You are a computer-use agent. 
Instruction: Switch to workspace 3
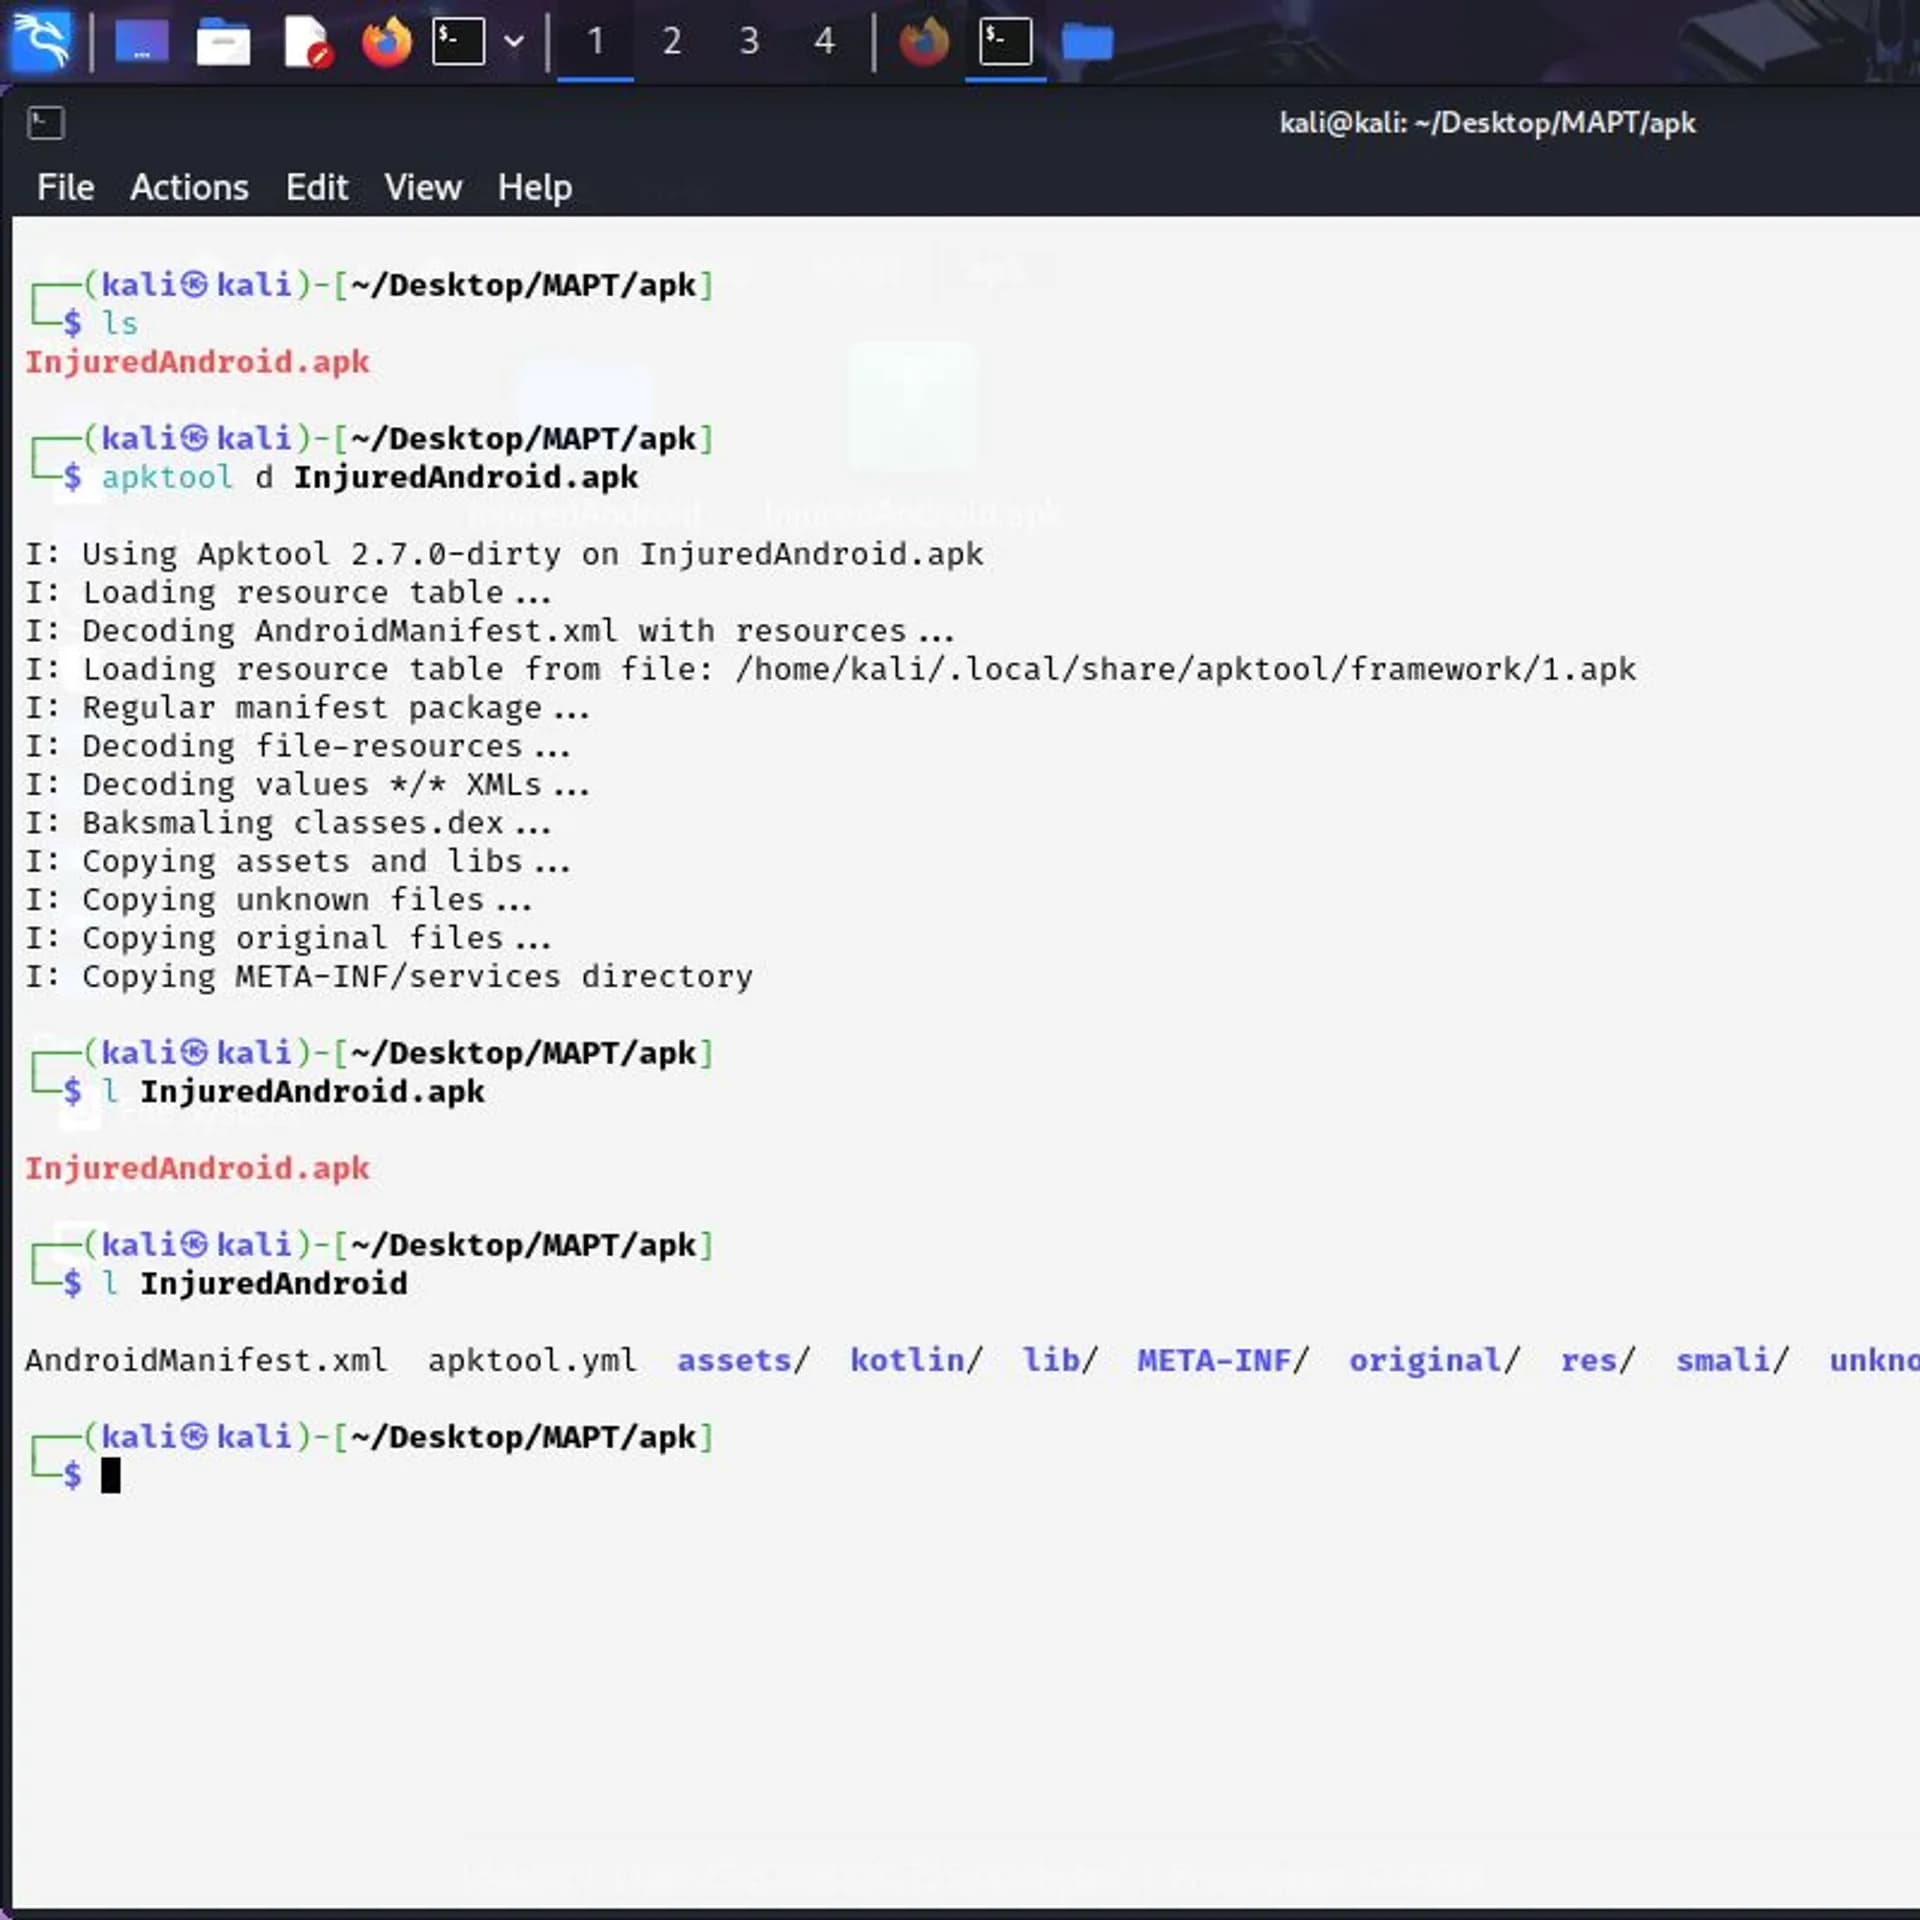coord(749,42)
